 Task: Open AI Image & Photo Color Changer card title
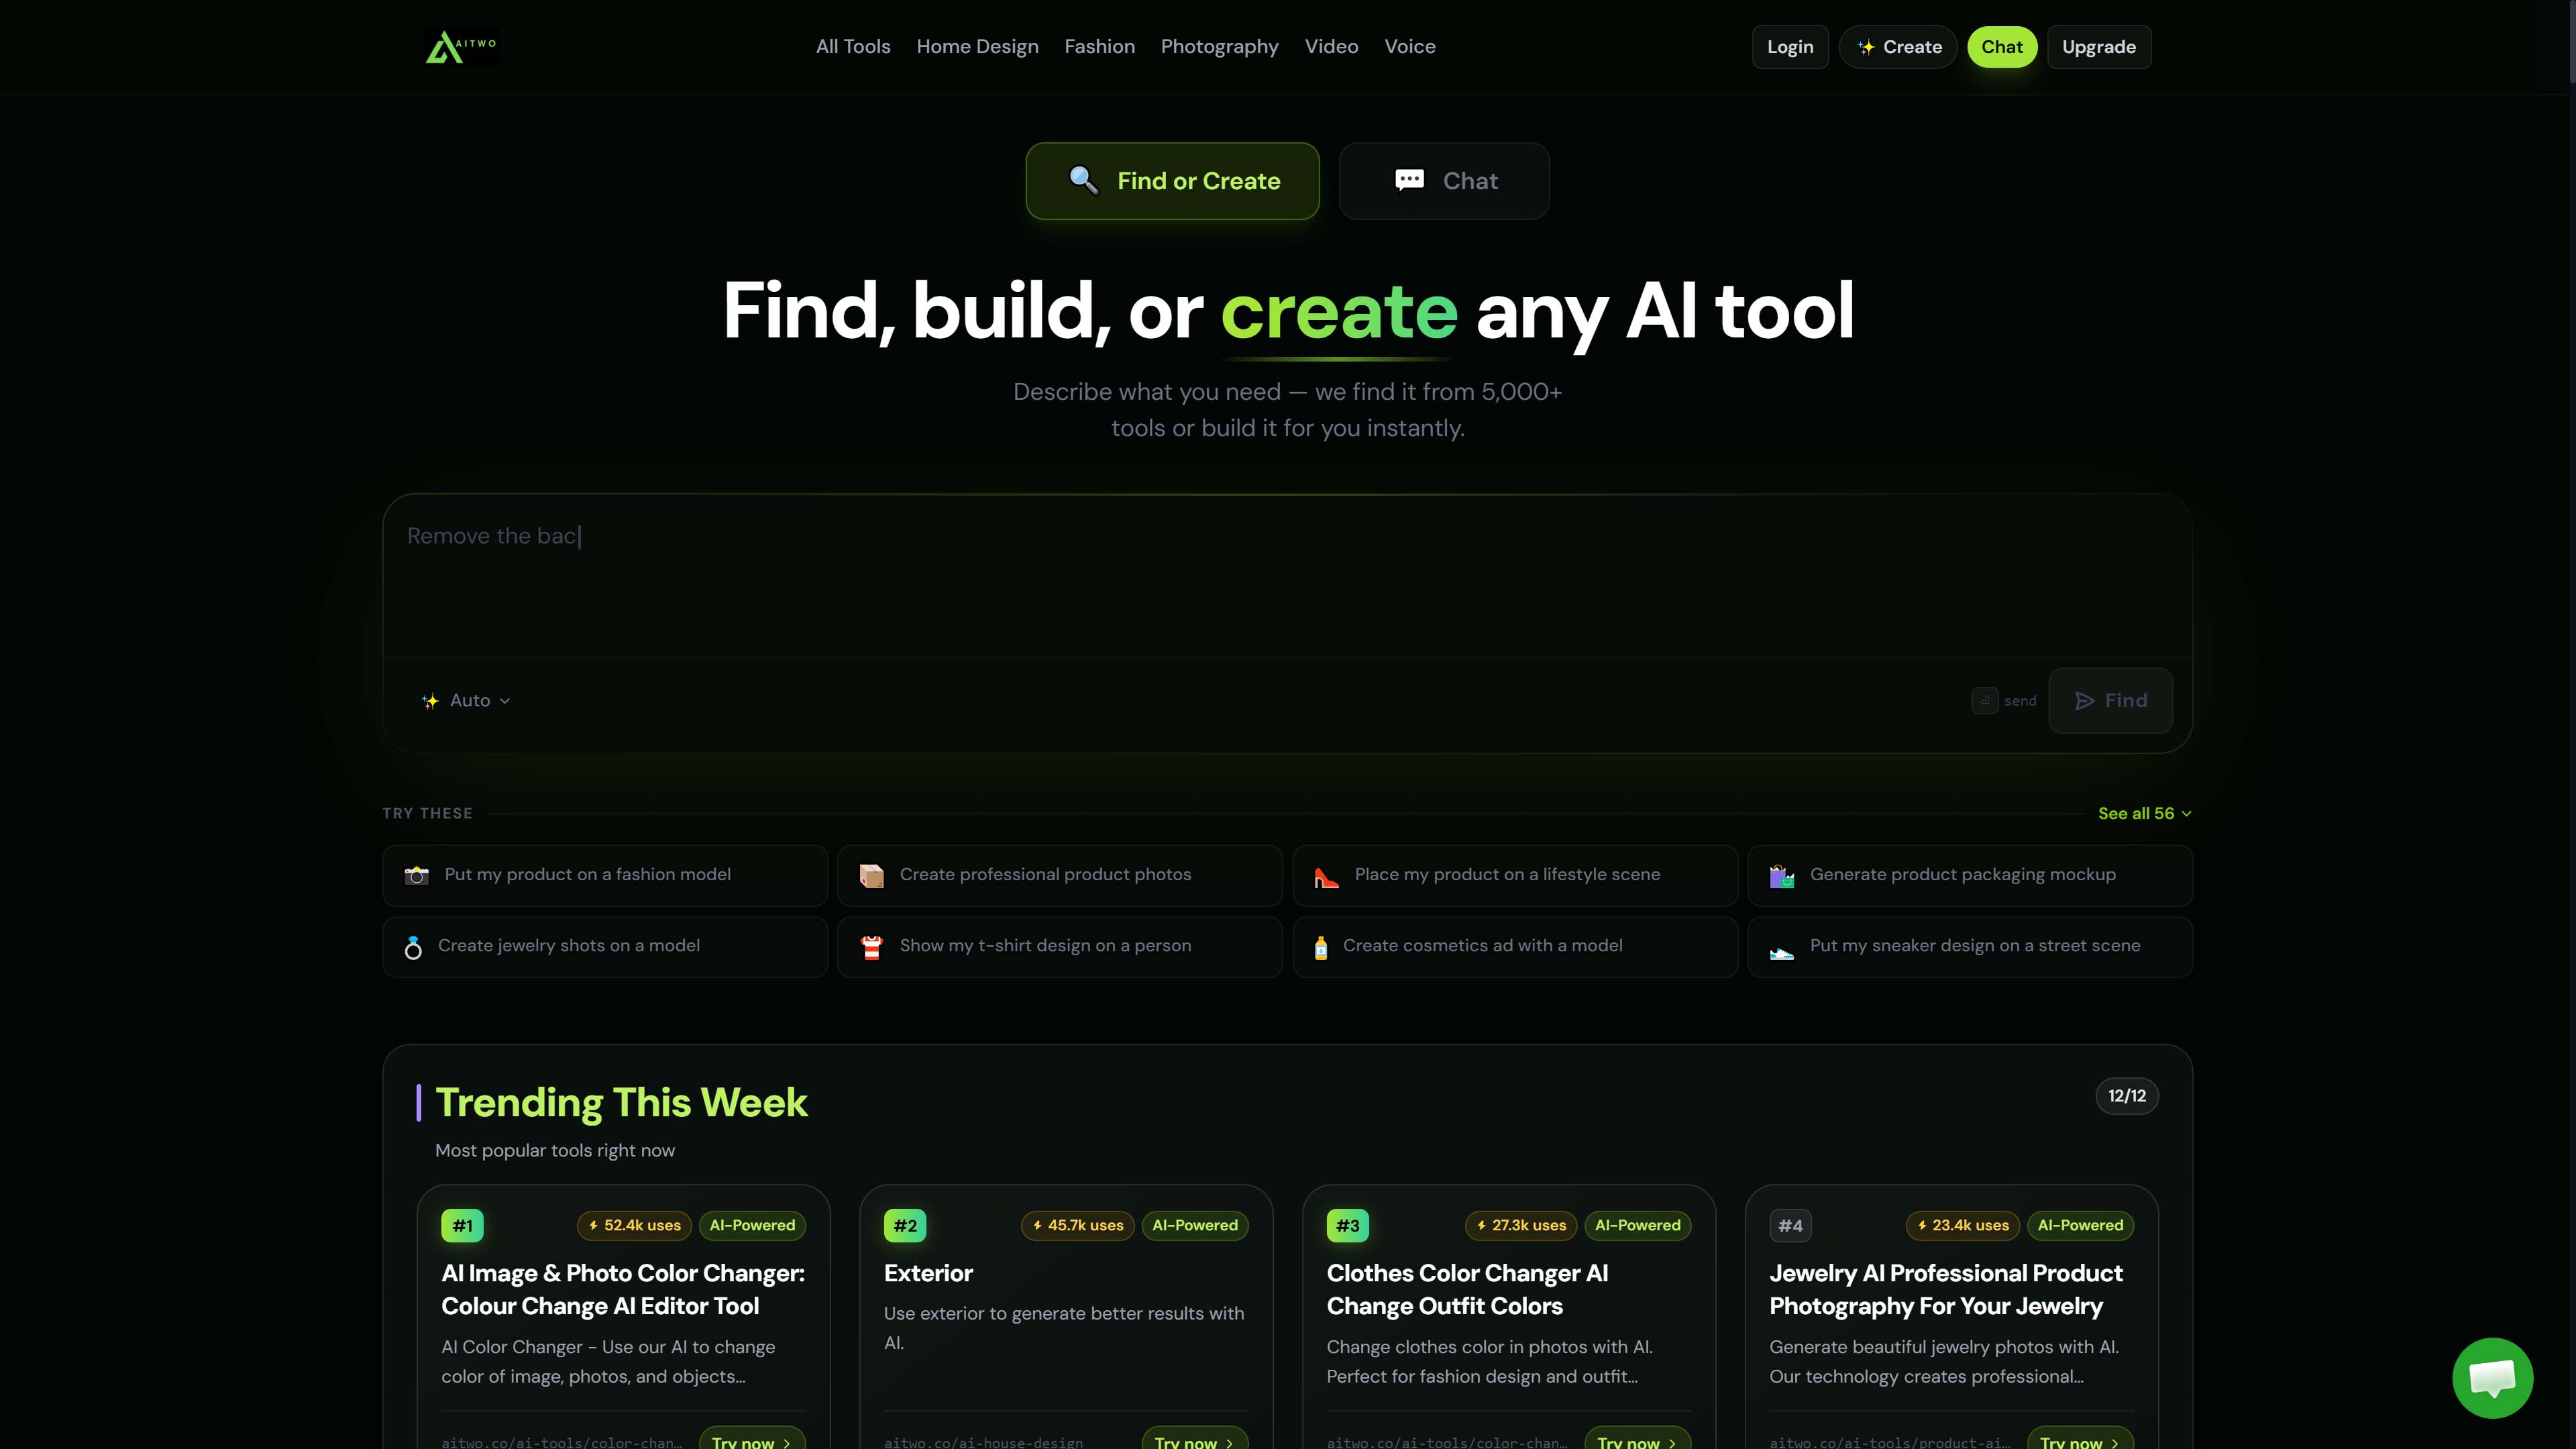tap(623, 1290)
